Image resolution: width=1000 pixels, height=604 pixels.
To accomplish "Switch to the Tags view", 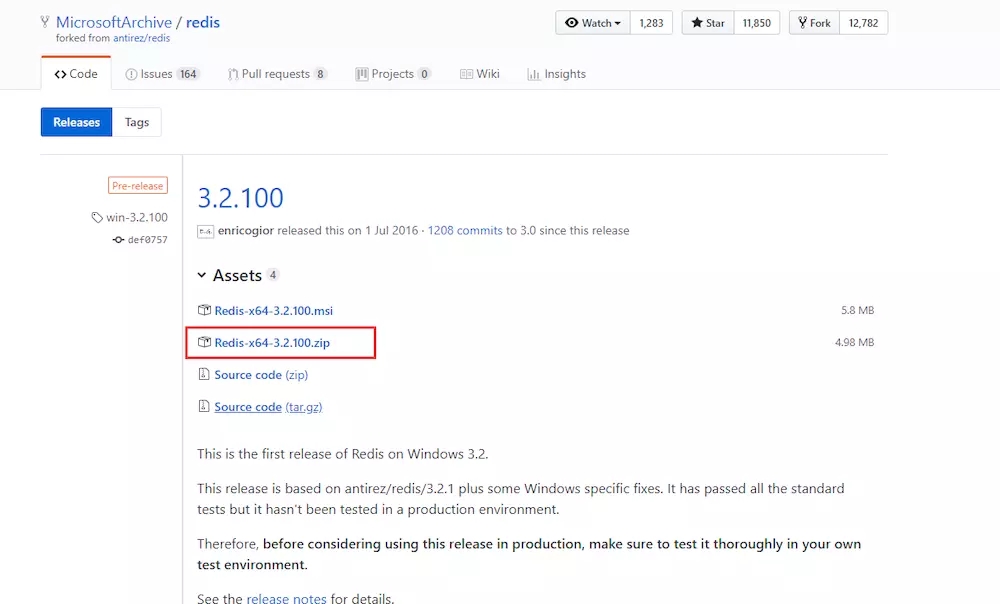I will [137, 122].
